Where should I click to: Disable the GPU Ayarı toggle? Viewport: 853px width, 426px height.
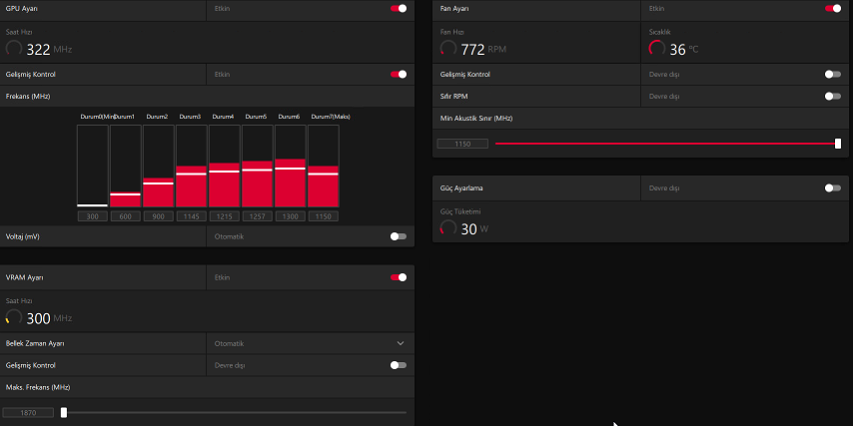[399, 8]
